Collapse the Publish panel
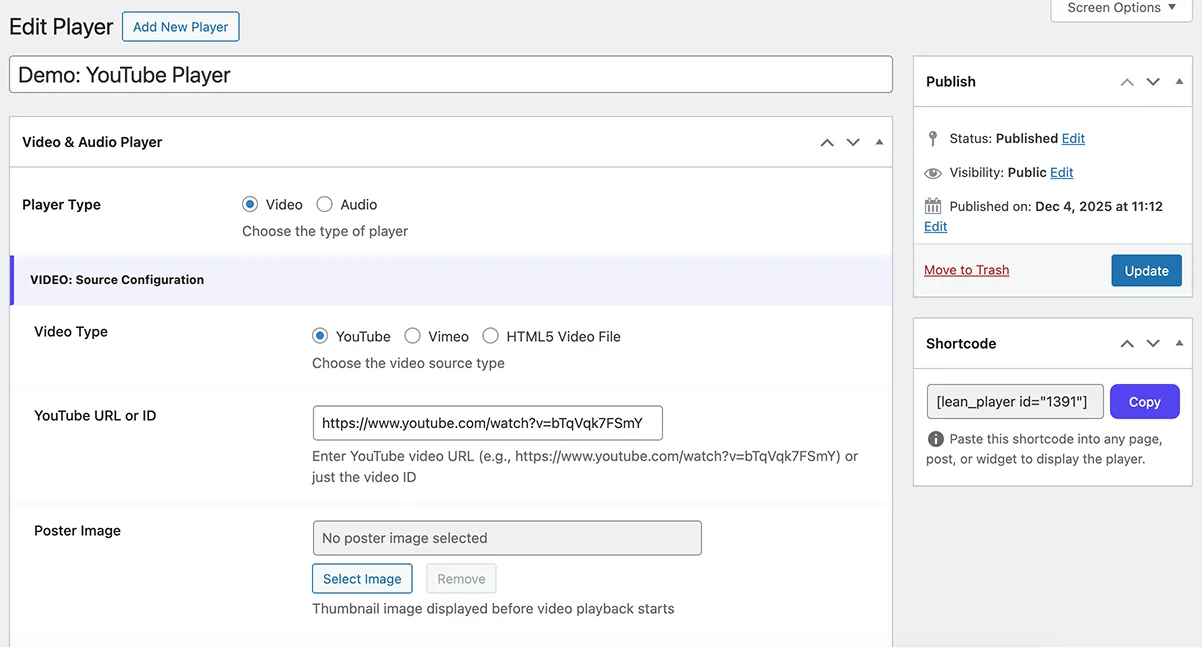 coord(1179,82)
